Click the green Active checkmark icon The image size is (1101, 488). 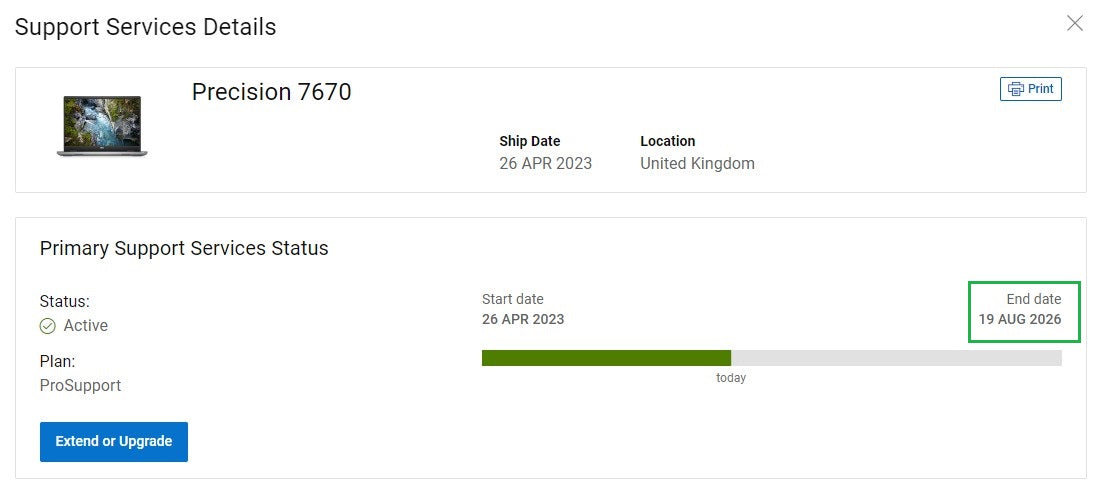click(48, 326)
